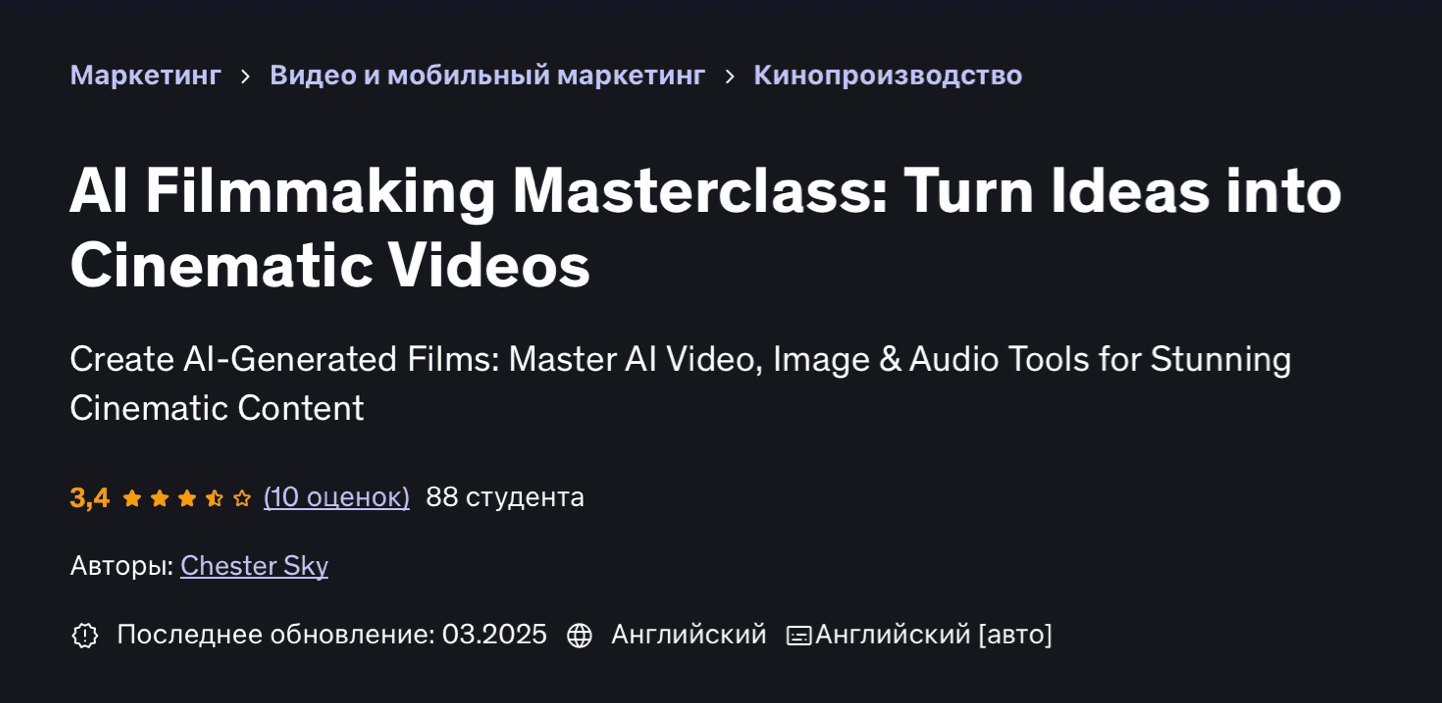Click the 3,4 rating score number
The height and width of the screenshot is (703, 1442).
pos(89,497)
